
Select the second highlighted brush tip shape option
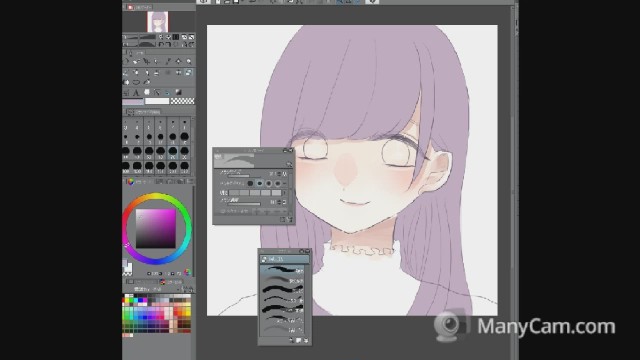point(260,184)
